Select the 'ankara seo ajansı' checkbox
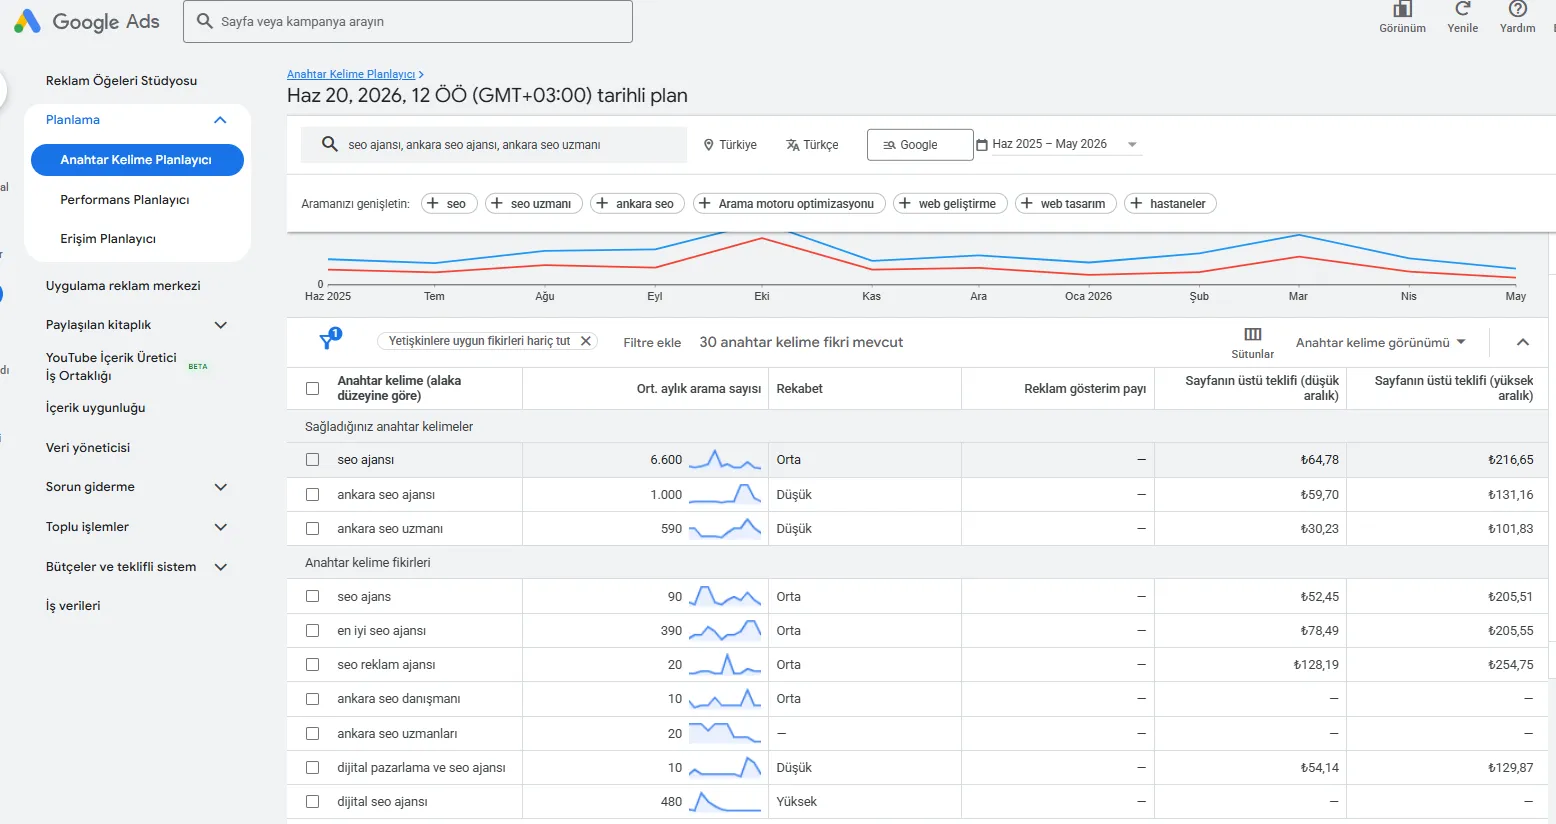The image size is (1556, 824). pos(312,495)
